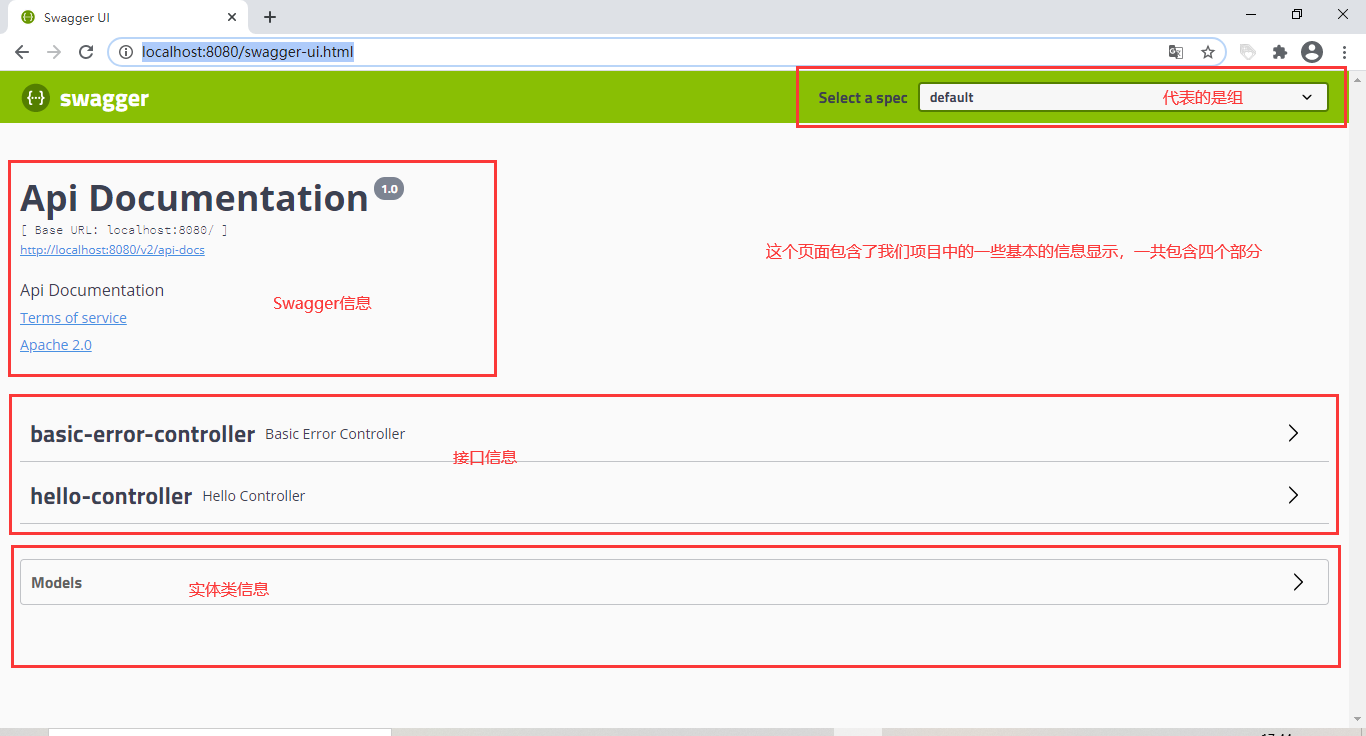Viewport: 1366px width, 736px height.
Task: Click the Models section label
Action: 57,583
